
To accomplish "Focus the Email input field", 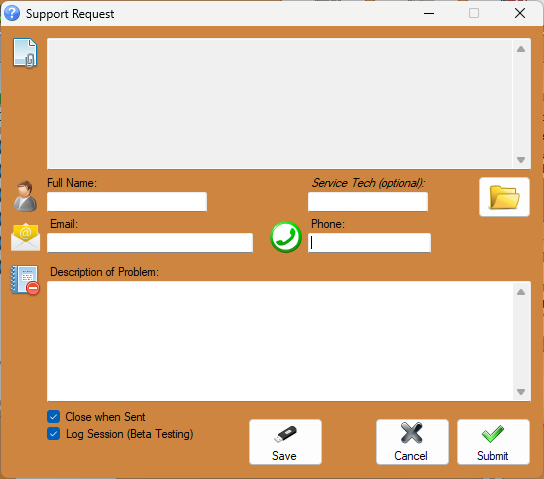I will [x=150, y=243].
